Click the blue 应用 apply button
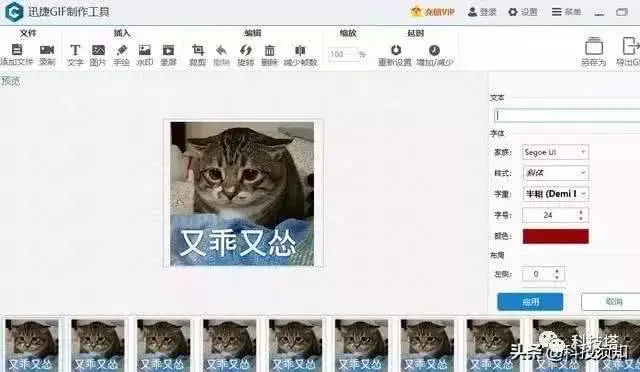Viewport: 640px width, 372px height. (530, 302)
